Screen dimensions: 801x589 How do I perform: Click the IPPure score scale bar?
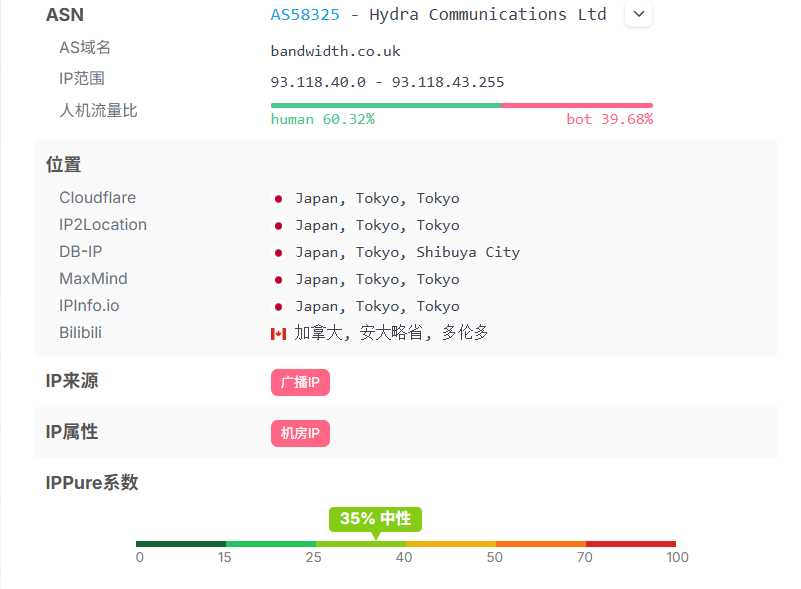click(x=406, y=544)
